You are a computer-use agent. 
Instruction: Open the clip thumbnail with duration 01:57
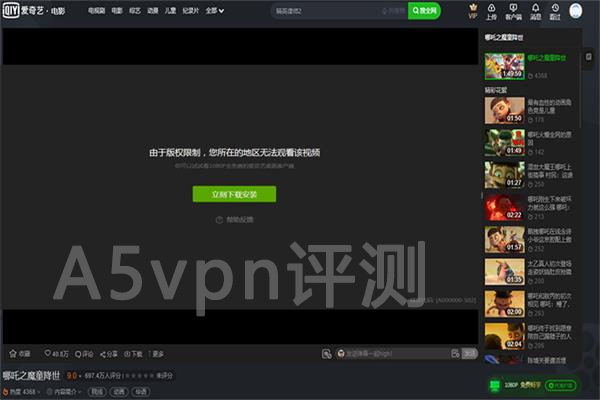click(x=504, y=239)
